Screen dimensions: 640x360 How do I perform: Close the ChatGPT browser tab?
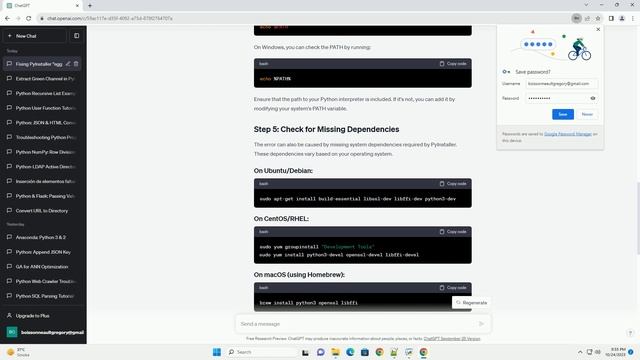(x=77, y=6)
